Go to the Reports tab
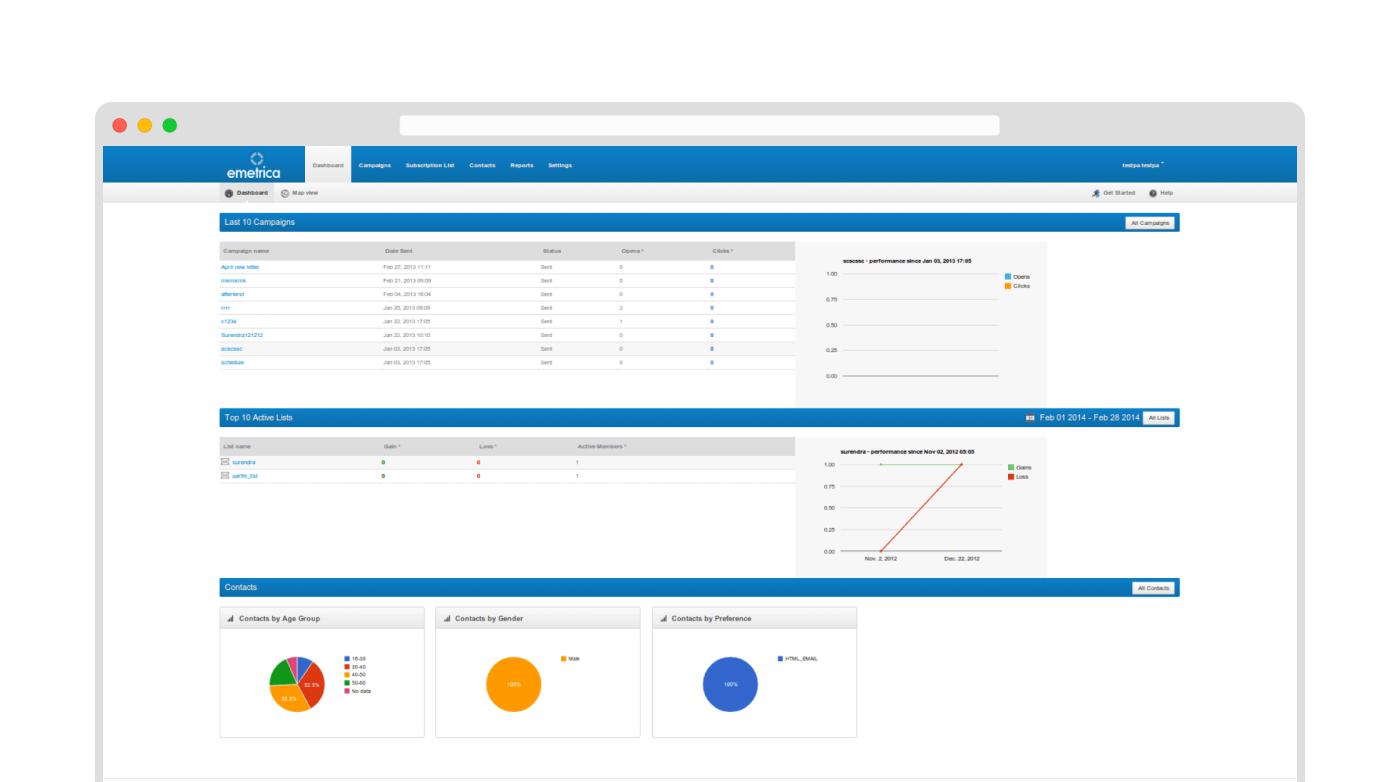Image resolution: width=1400 pixels, height=782 pixels. (x=521, y=165)
